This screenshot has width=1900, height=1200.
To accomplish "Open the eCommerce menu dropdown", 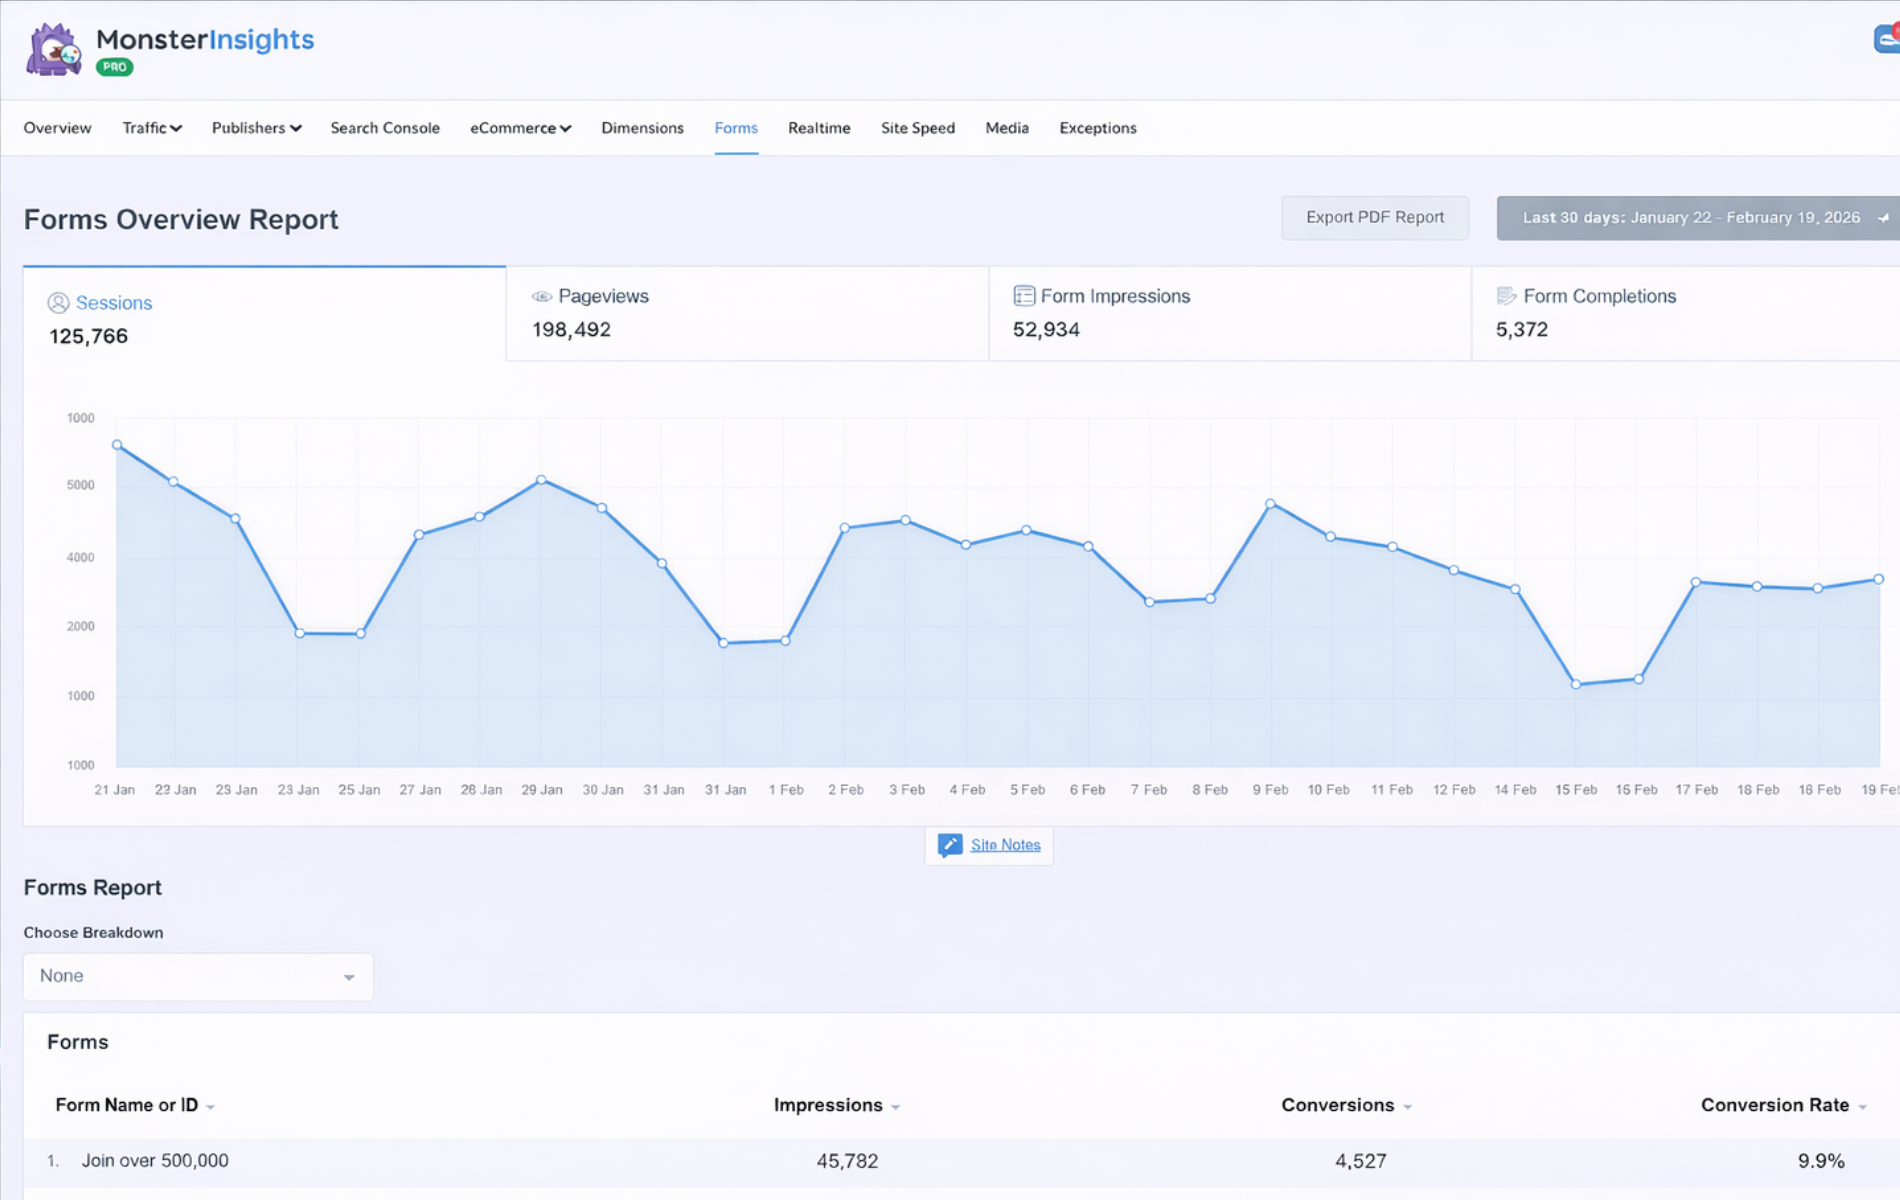I will point(520,128).
